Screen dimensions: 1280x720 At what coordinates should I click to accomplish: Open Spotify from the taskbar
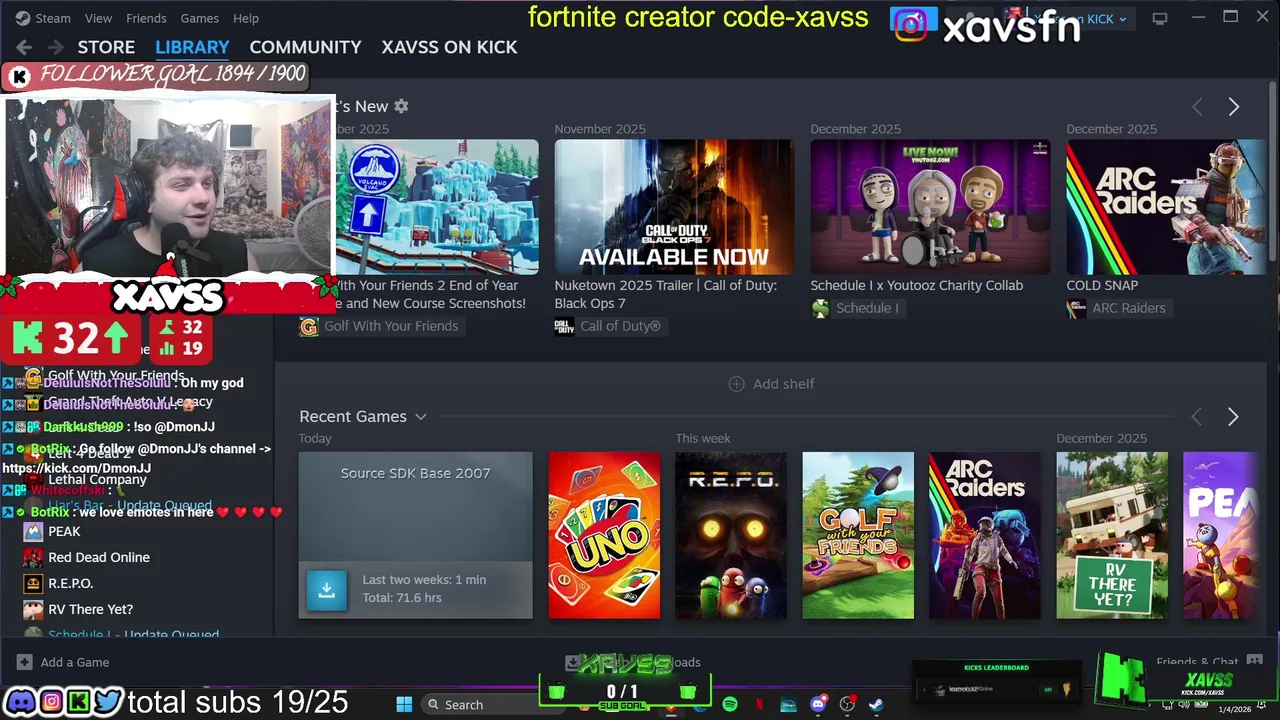[730, 705]
